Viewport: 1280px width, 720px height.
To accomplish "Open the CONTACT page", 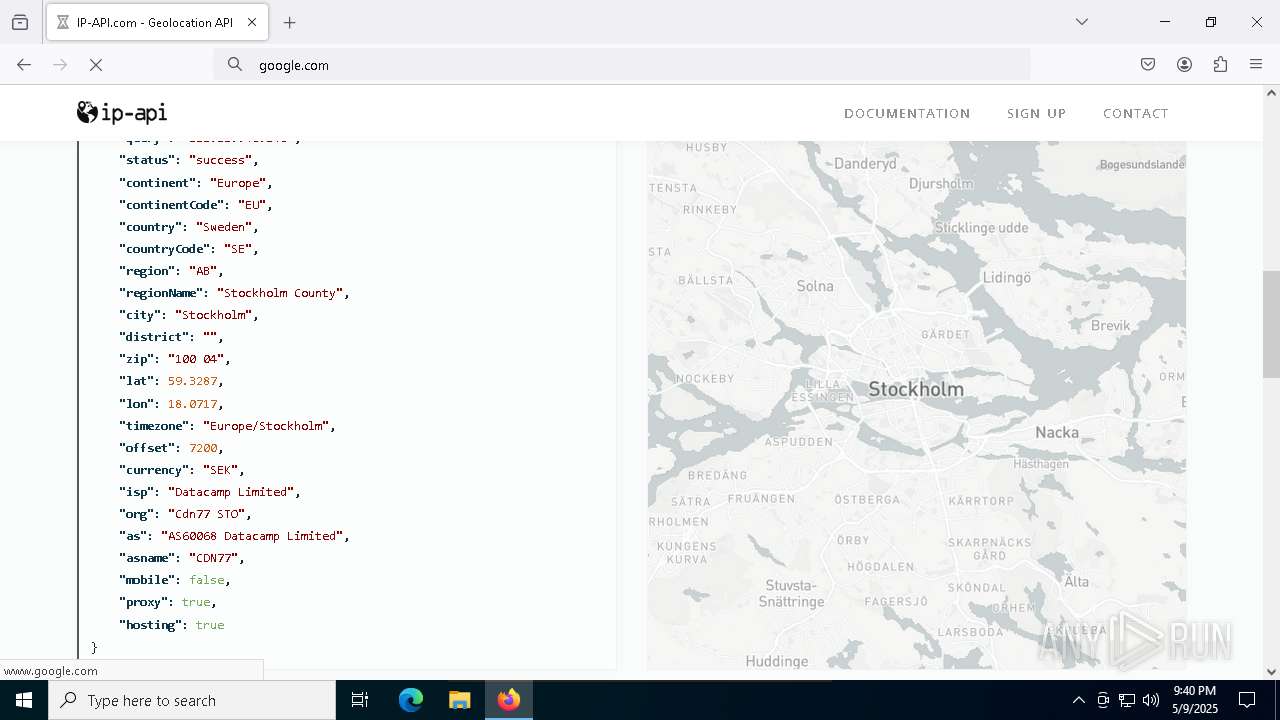I will (1135, 114).
